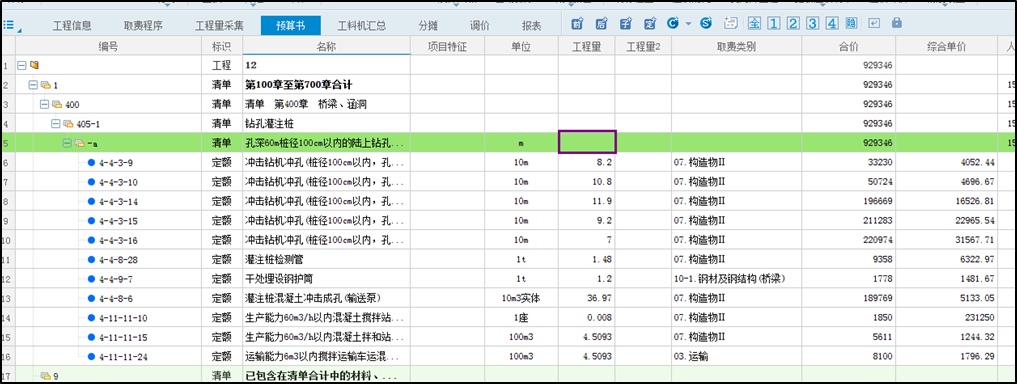The height and width of the screenshot is (384, 1017).
Task: Click the 项目特征 column header
Action: pos(448,47)
